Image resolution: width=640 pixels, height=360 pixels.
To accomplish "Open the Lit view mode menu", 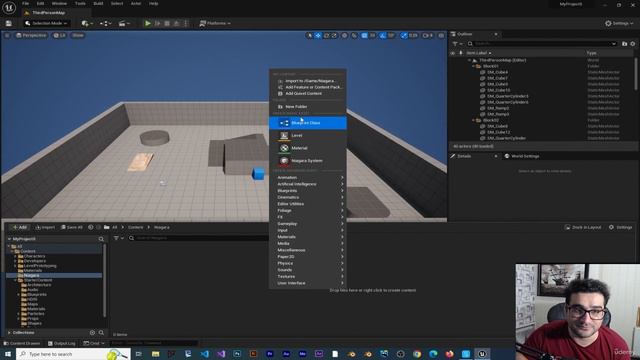I will click(60, 36).
